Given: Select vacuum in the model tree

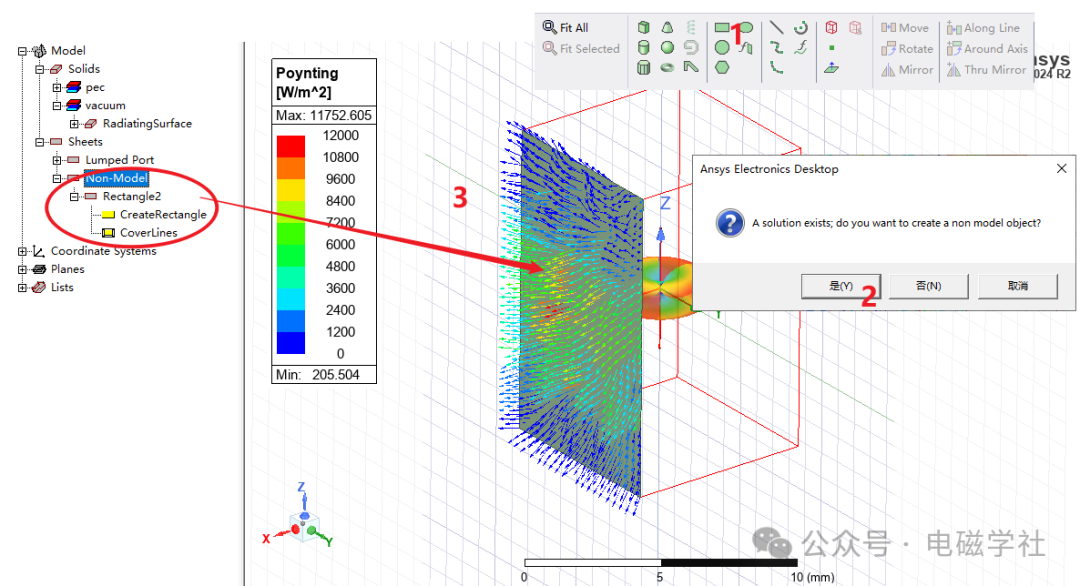Looking at the screenshot, I should (x=105, y=105).
